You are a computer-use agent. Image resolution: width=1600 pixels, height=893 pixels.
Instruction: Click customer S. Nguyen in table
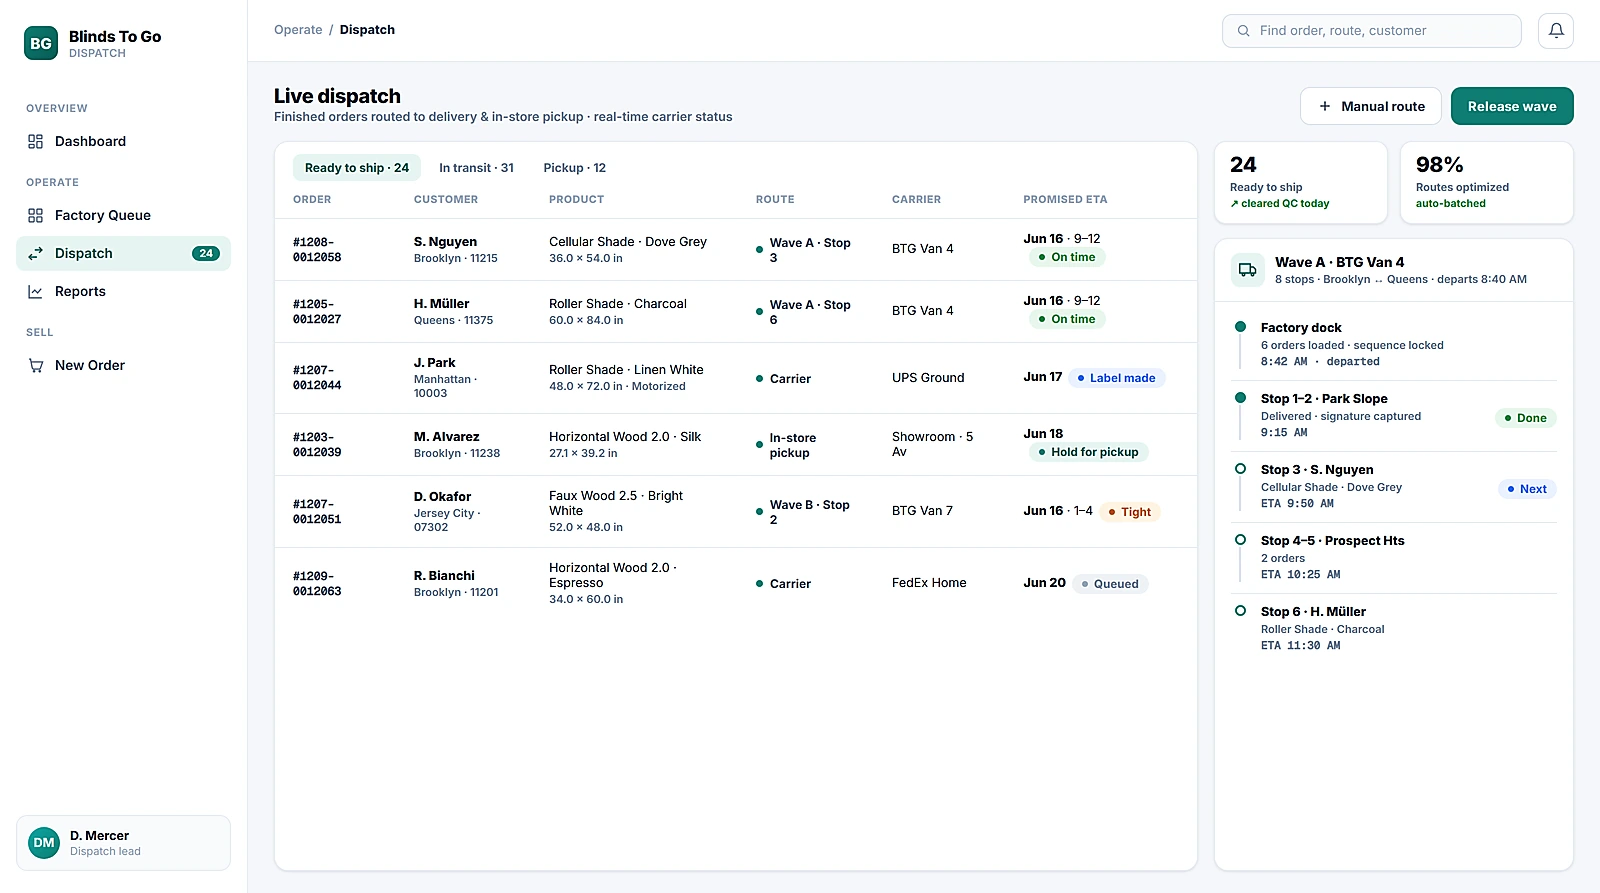click(x=445, y=242)
